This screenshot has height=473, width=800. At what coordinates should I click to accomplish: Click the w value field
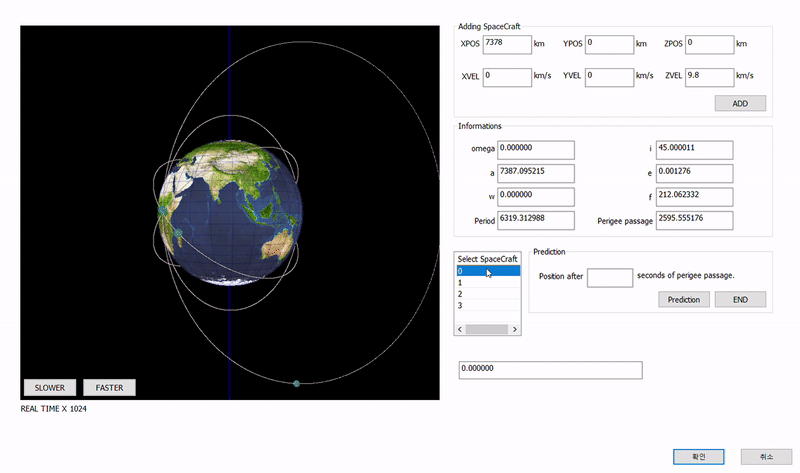(x=536, y=196)
